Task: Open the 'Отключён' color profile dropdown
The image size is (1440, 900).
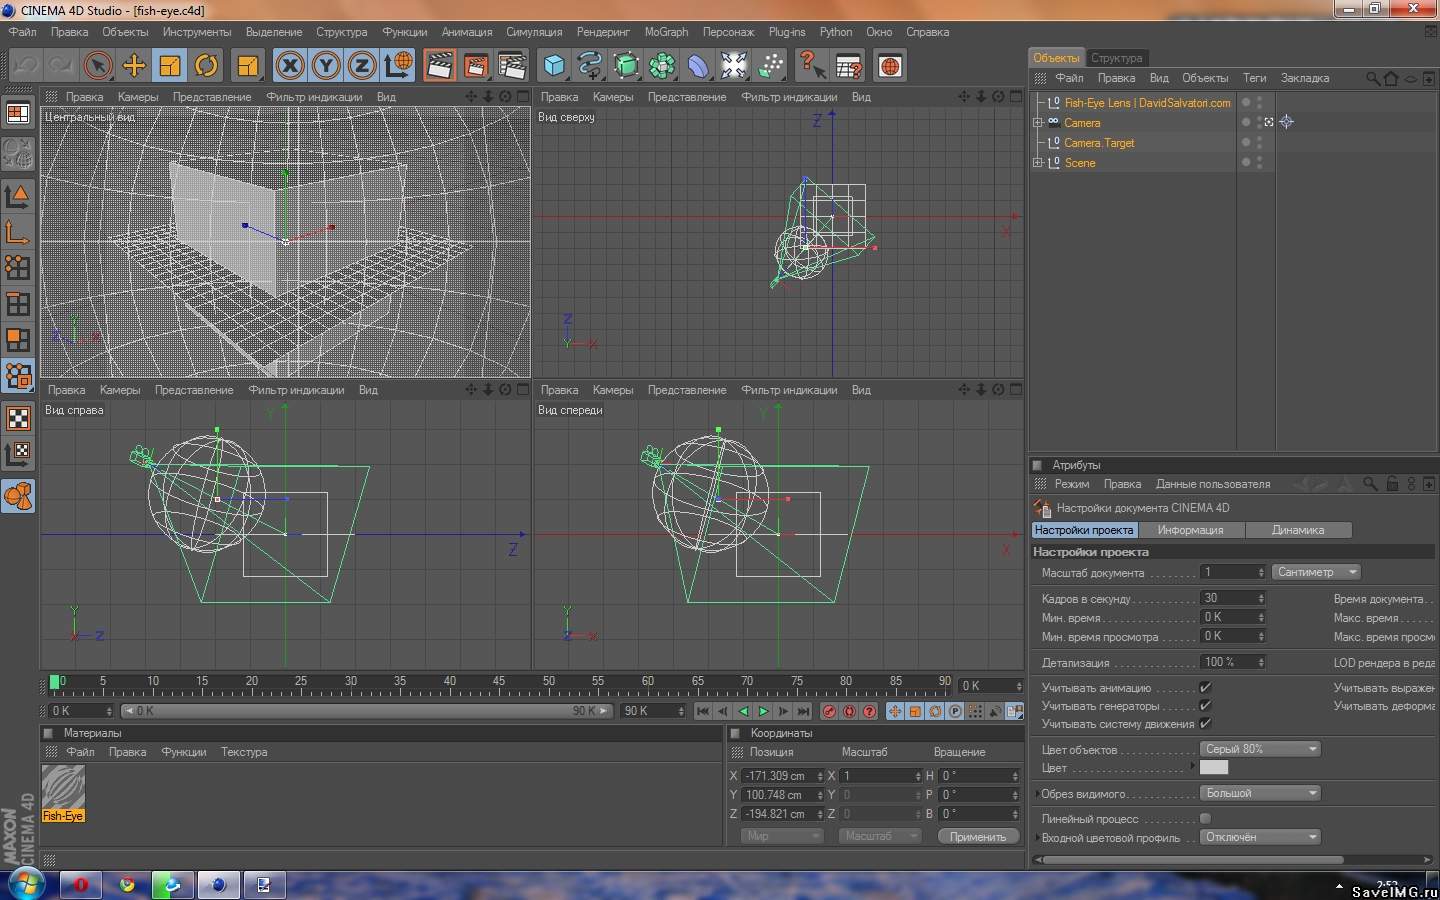Action: [1260, 837]
